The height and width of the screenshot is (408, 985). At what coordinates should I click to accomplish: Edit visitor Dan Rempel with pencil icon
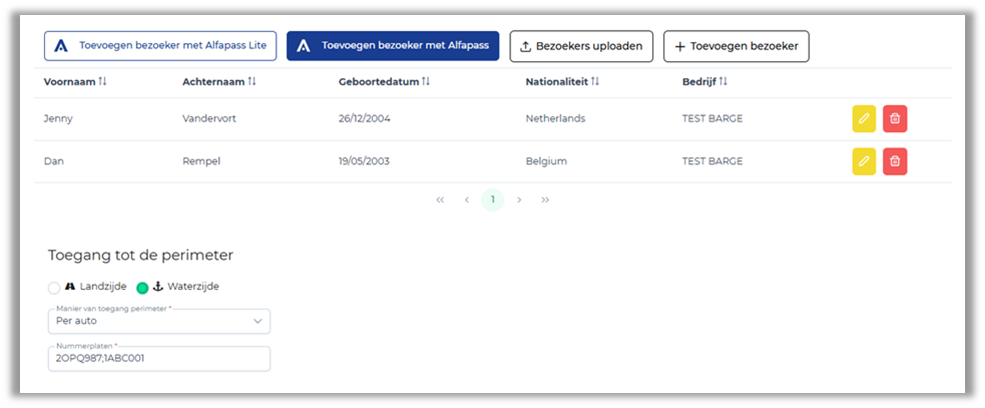point(864,161)
